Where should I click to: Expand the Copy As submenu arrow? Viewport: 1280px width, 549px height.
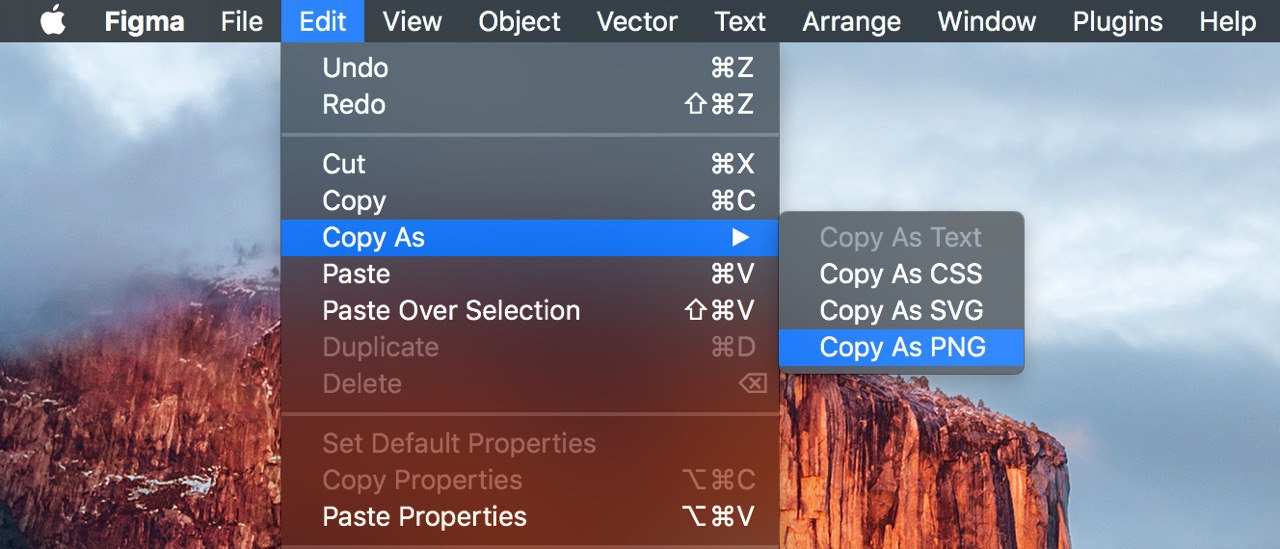point(740,238)
